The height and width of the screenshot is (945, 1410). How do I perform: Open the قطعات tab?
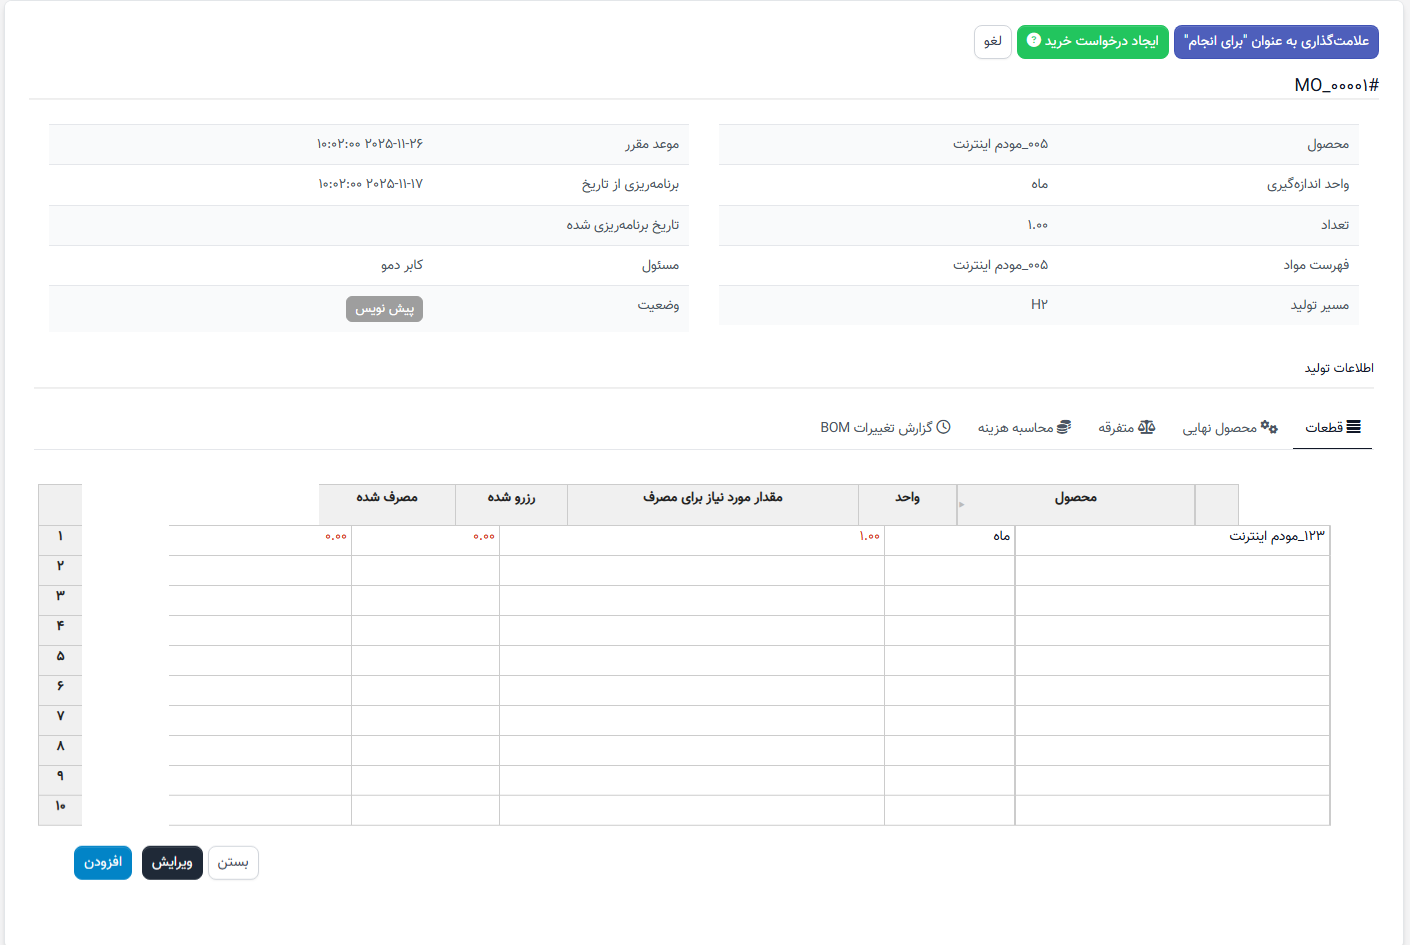point(1332,428)
